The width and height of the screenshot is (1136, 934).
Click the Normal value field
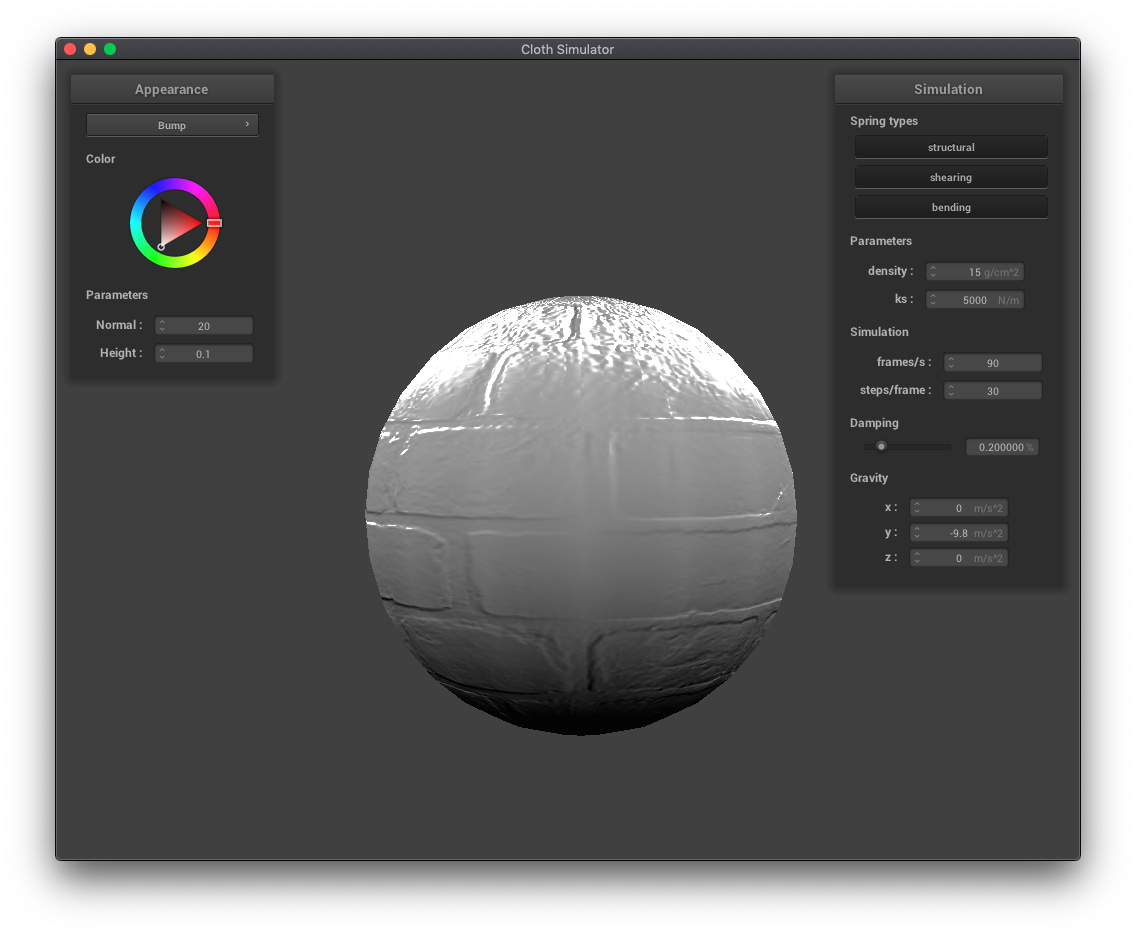204,325
